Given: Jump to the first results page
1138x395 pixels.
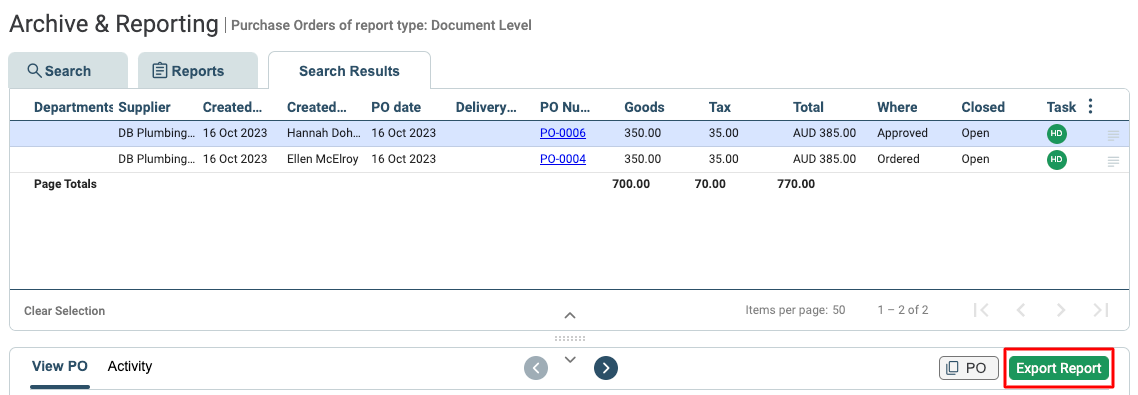Looking at the screenshot, I should [981, 310].
